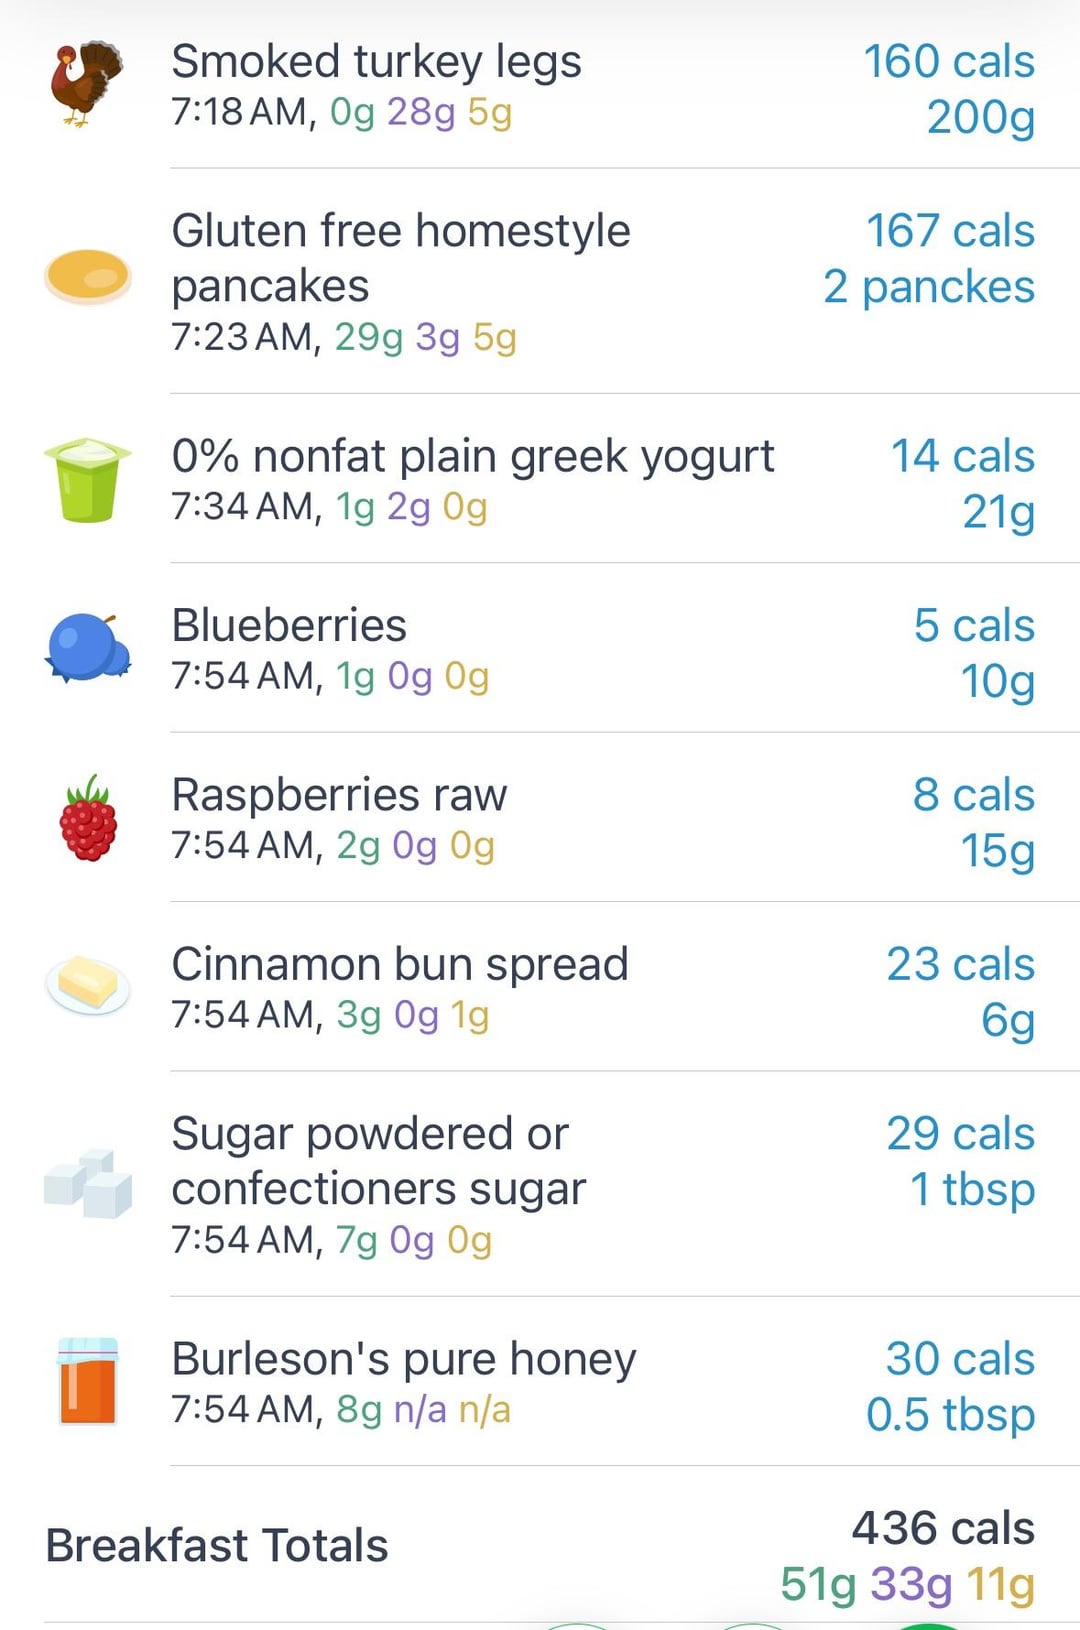Tap the turkey icon for Smoked turkey legs
The width and height of the screenshot is (1080, 1630).
87,84
